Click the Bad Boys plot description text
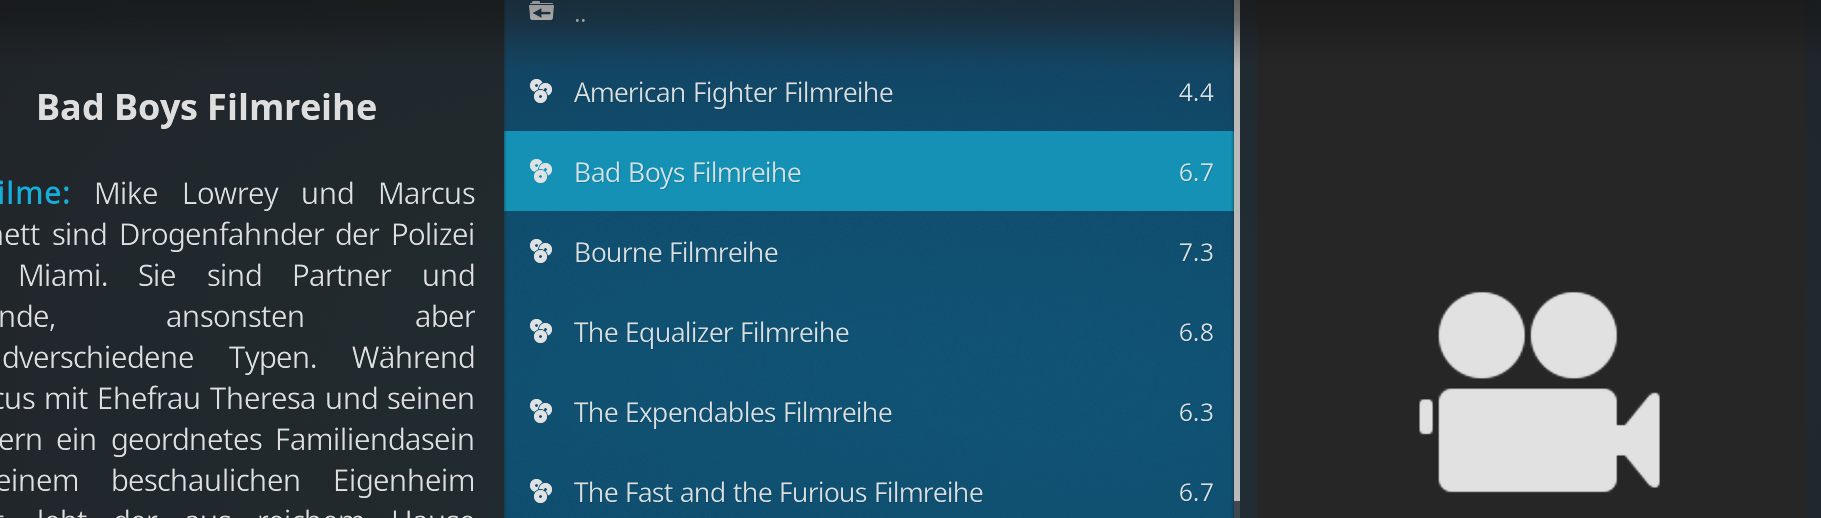1821x518 pixels. (x=237, y=348)
